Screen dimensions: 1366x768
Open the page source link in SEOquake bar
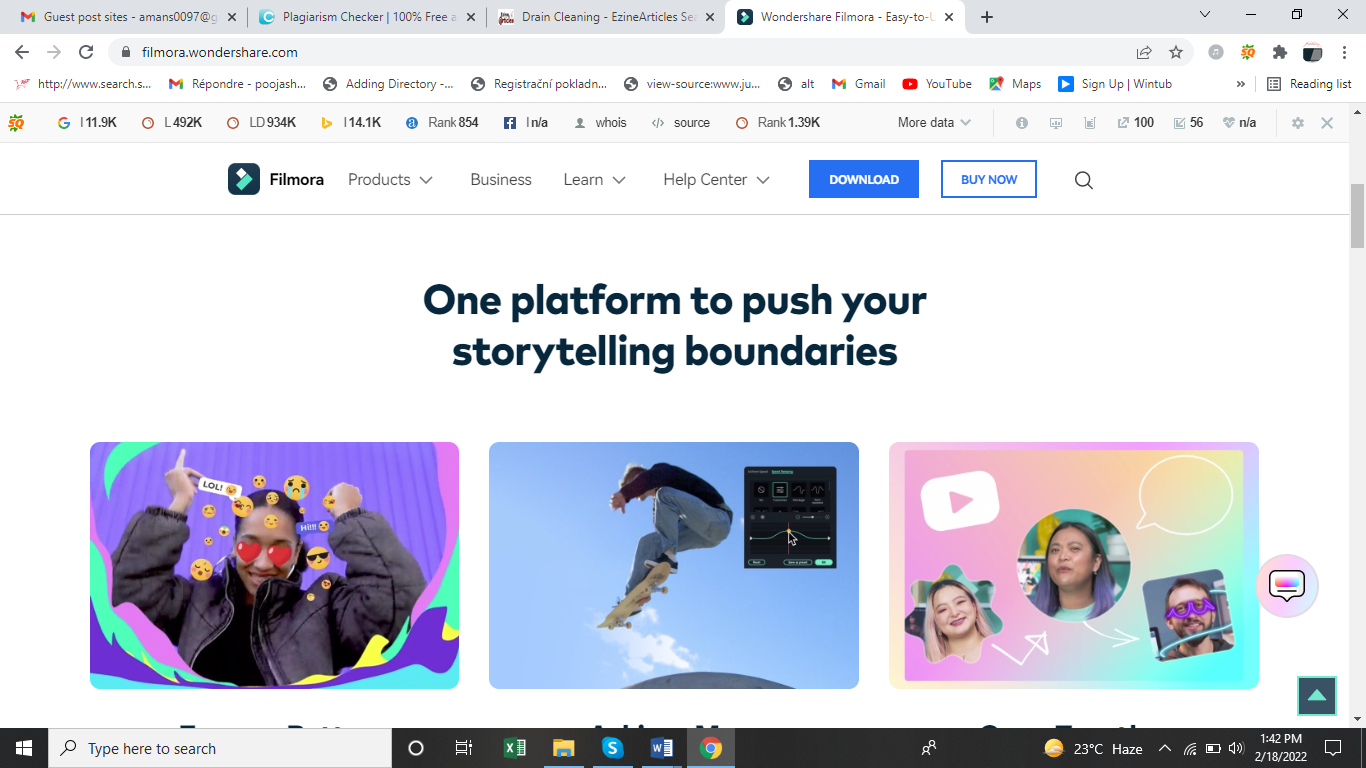coord(681,123)
